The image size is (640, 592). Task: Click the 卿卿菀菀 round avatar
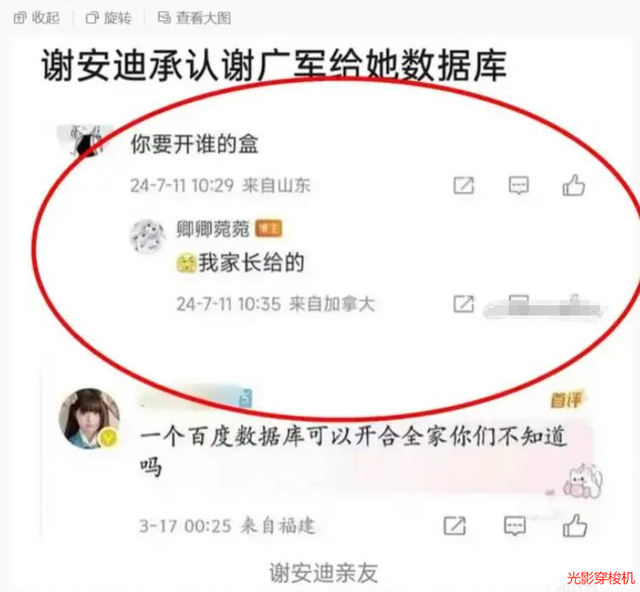(147, 236)
